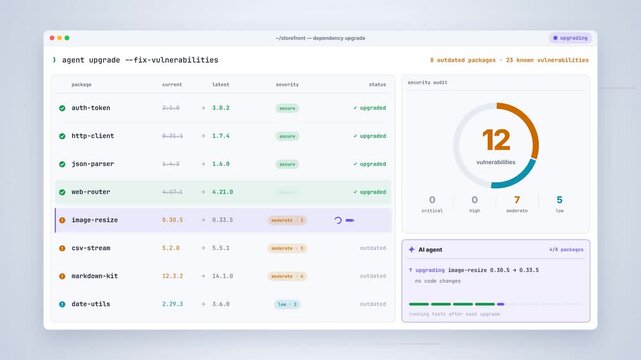Click the yellow minimize window button
Viewport: 641px width, 360px height.
pos(60,38)
